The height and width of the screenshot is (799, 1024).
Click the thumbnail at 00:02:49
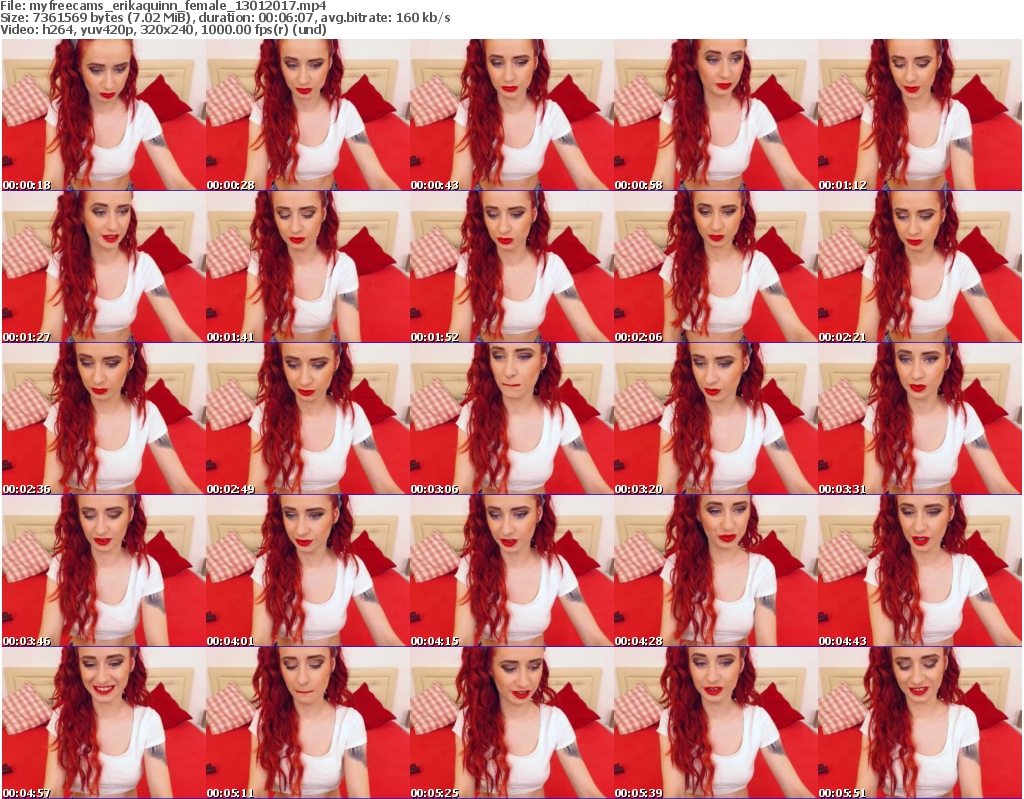[308, 419]
